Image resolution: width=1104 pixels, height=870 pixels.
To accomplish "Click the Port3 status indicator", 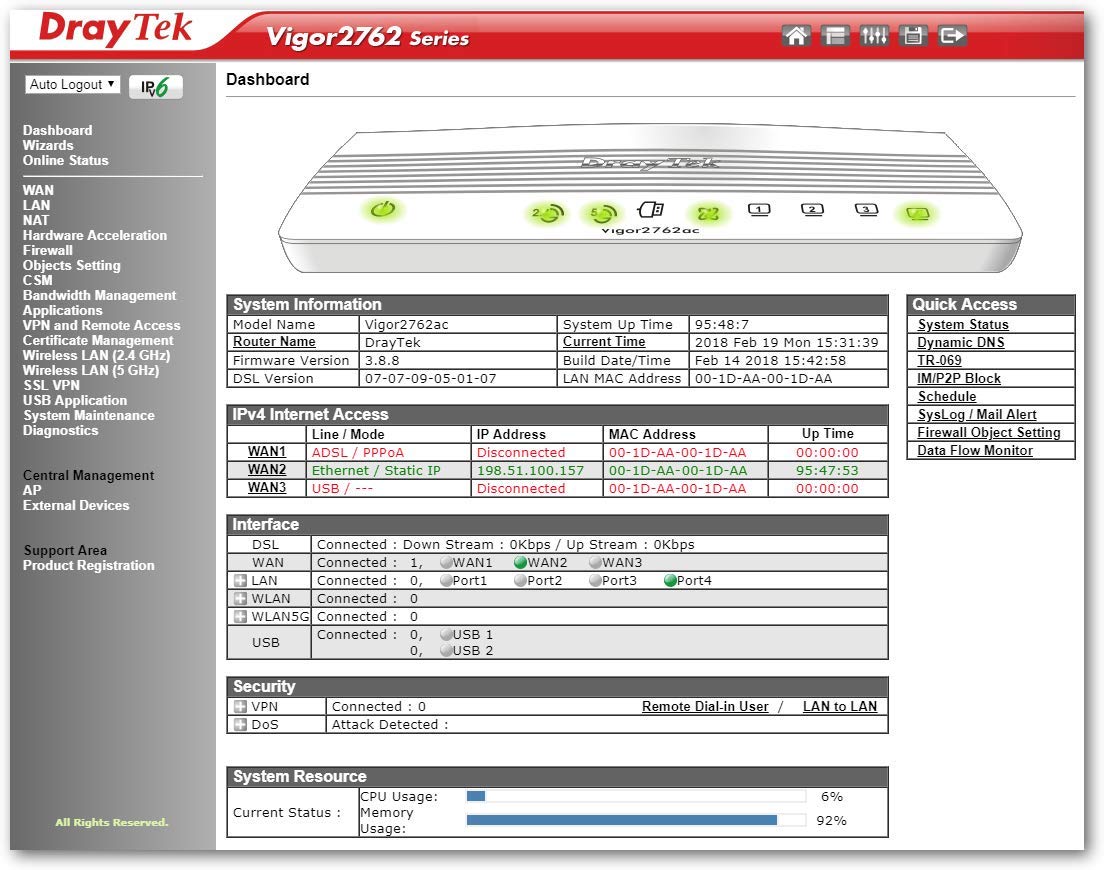I will tap(595, 581).
